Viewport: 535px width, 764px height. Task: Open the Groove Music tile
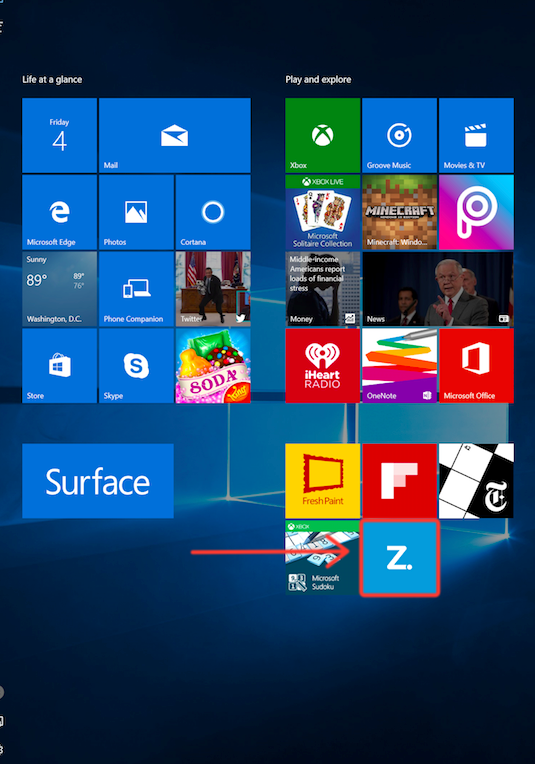pyautogui.click(x=399, y=135)
